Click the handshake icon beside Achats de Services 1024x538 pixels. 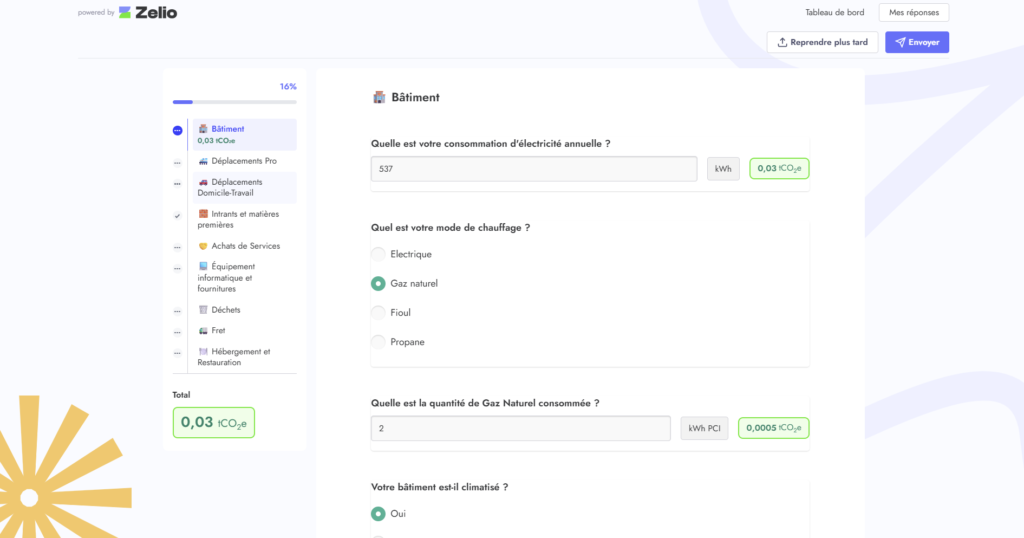tap(203, 246)
